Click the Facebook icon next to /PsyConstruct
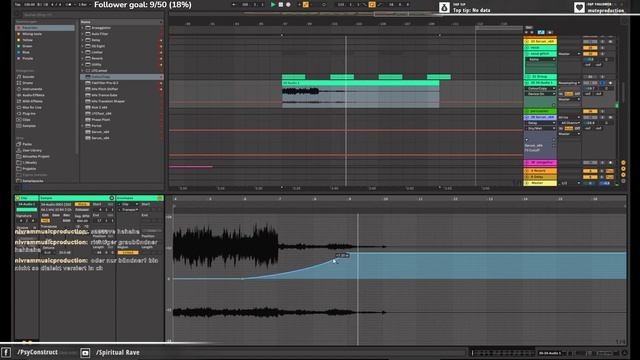This screenshot has height=360, width=640. pos(6,353)
